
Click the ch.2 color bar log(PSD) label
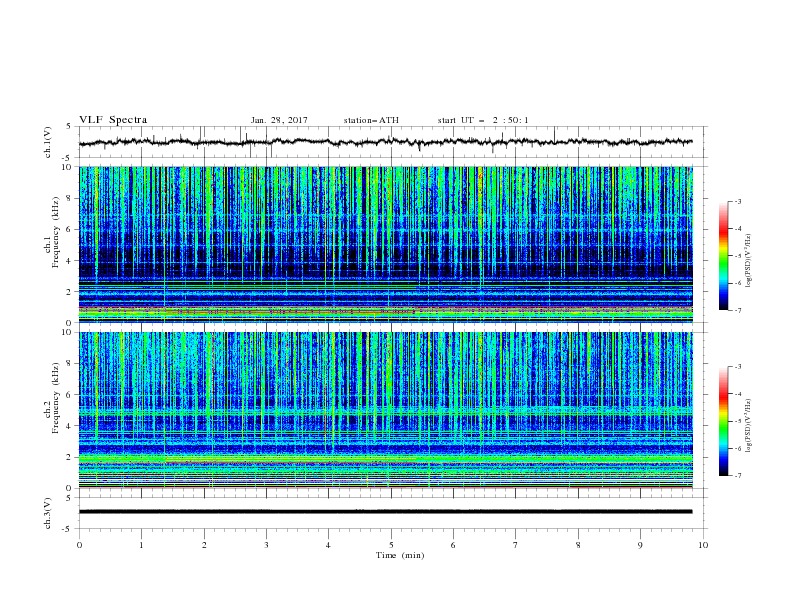click(x=748, y=426)
